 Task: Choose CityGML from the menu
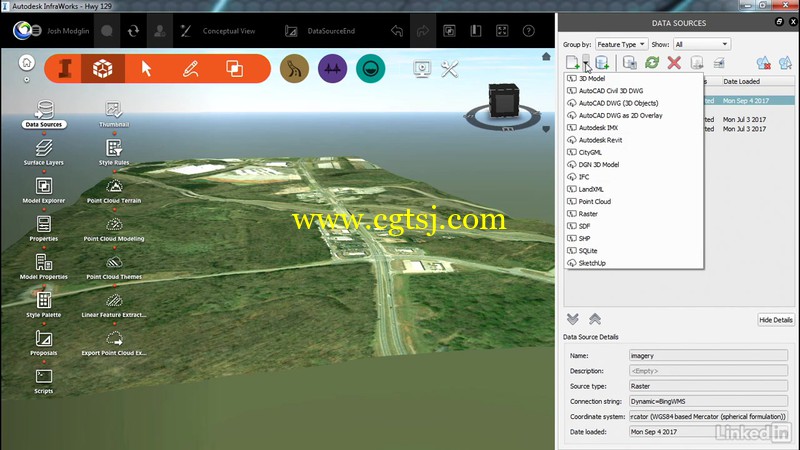(634, 152)
